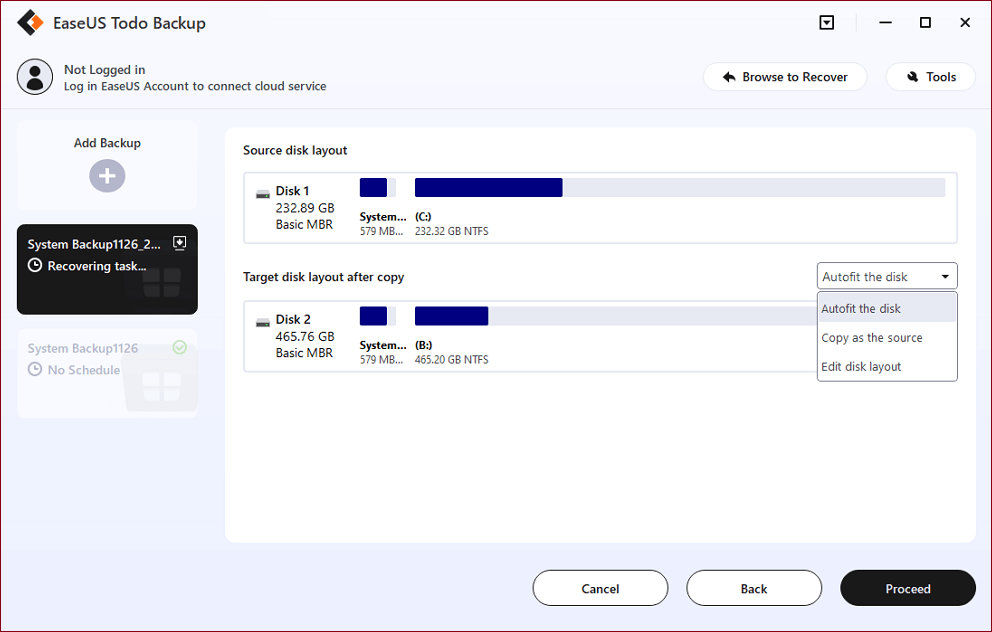Open Browse to Recover
The width and height of the screenshot is (992, 632).
[x=784, y=77]
